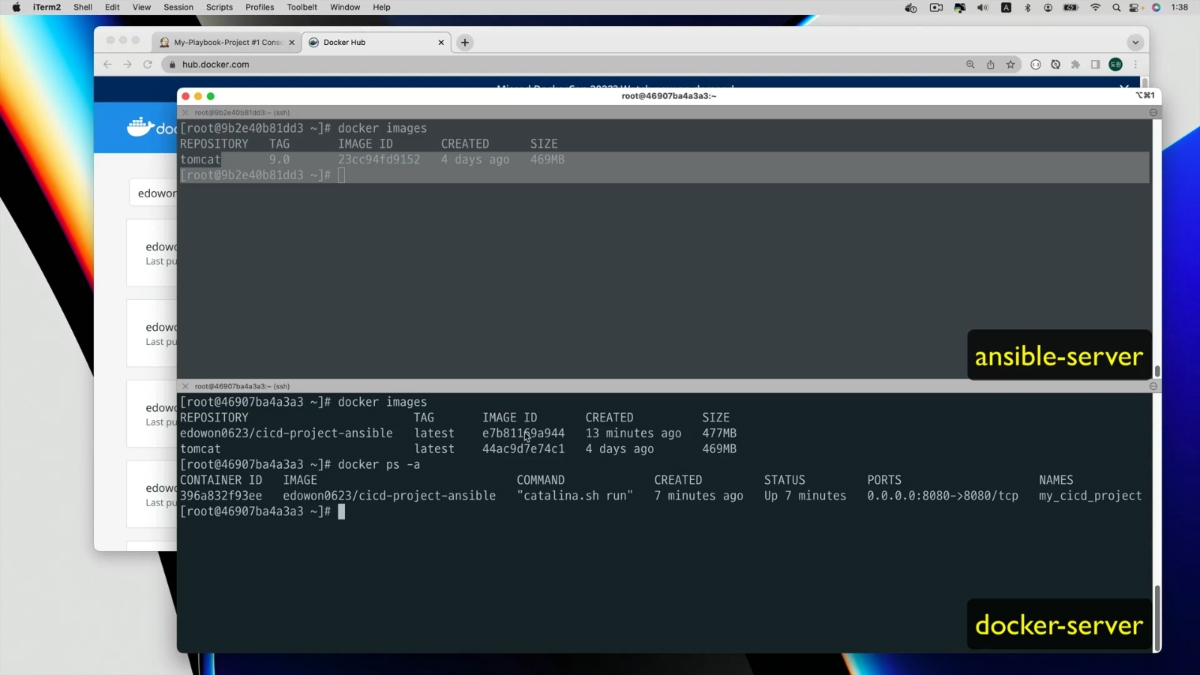
Task: Click tomcat repository in top pane
Action: tap(200, 159)
